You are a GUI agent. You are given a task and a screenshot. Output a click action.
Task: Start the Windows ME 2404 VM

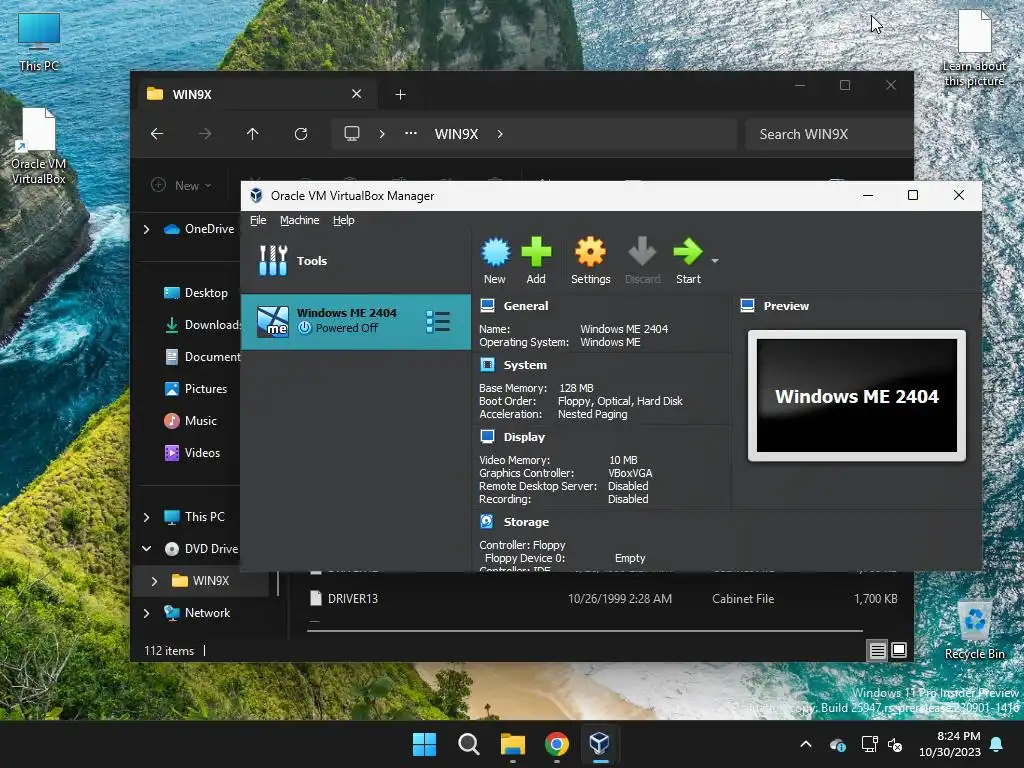[x=688, y=259]
